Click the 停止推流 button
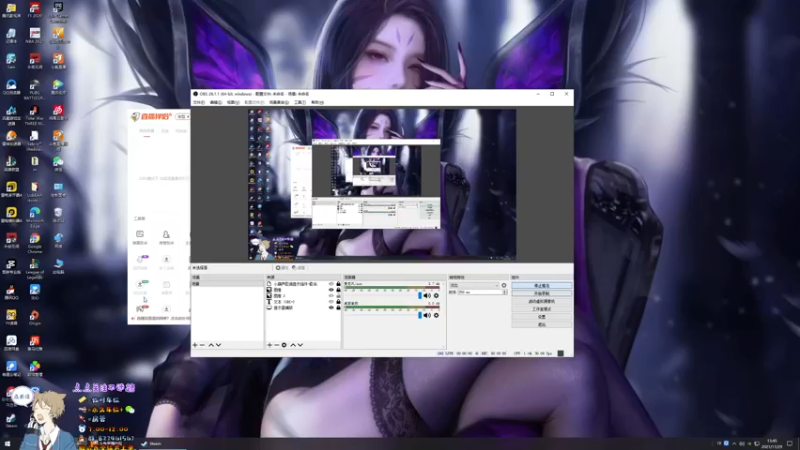Screen dimensions: 800x450 pos(541,286)
